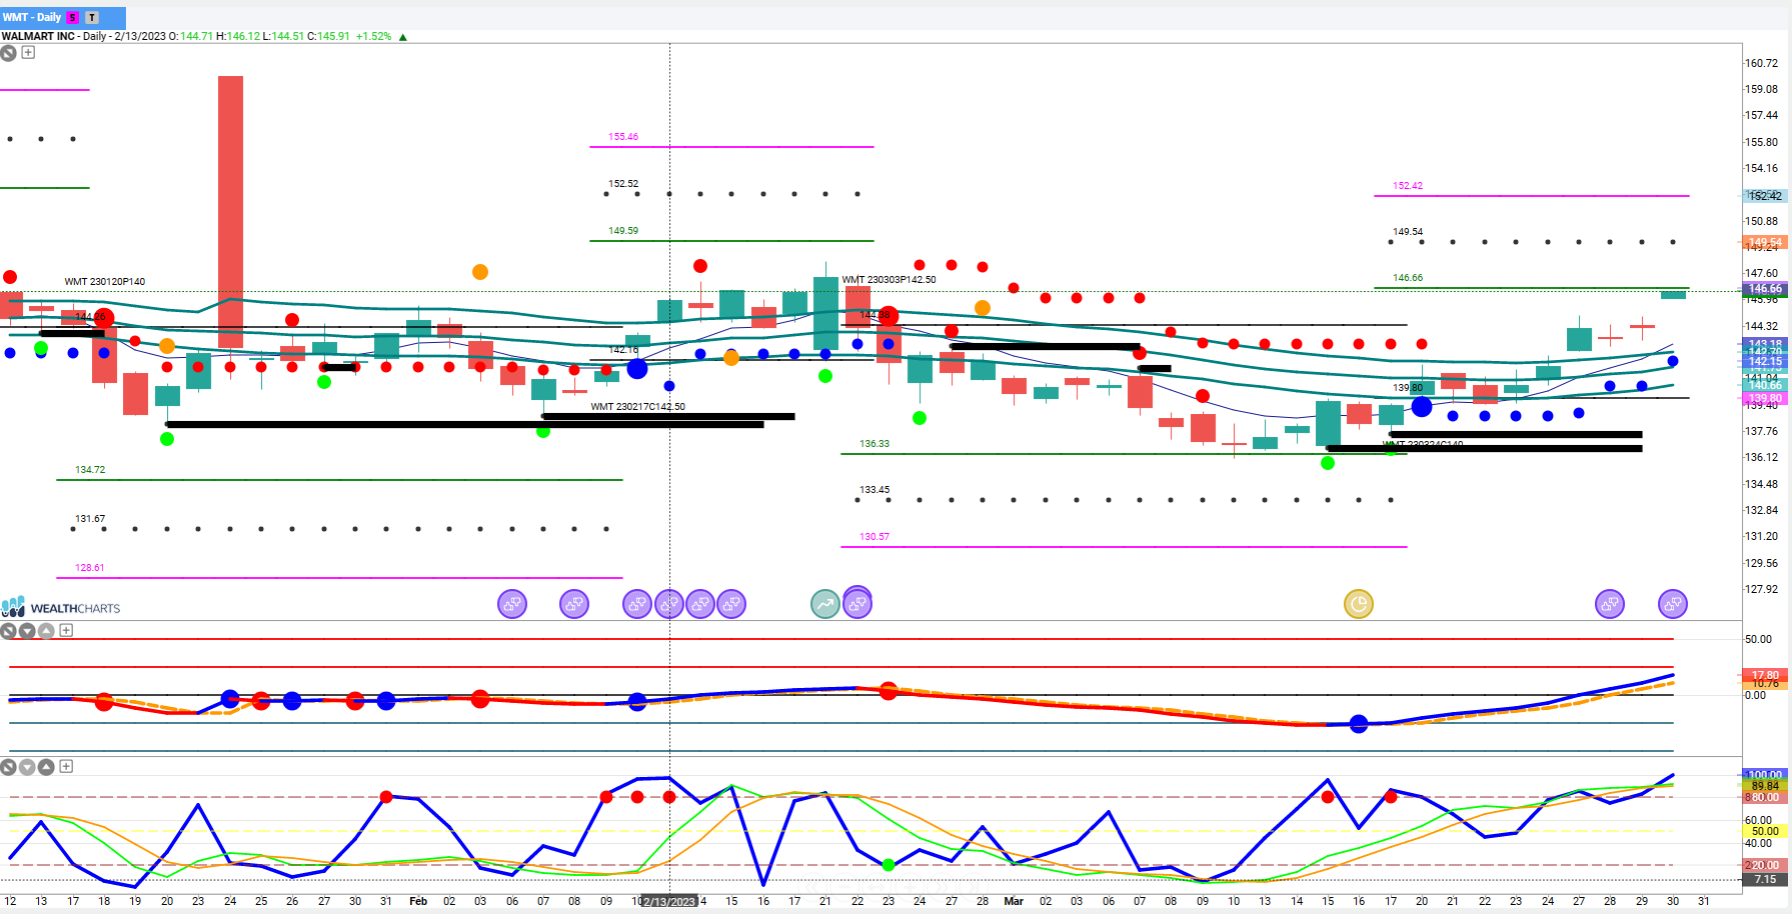Click the 152.42 magenta level label near March
This screenshot has height=914, width=1792.
click(1408, 186)
